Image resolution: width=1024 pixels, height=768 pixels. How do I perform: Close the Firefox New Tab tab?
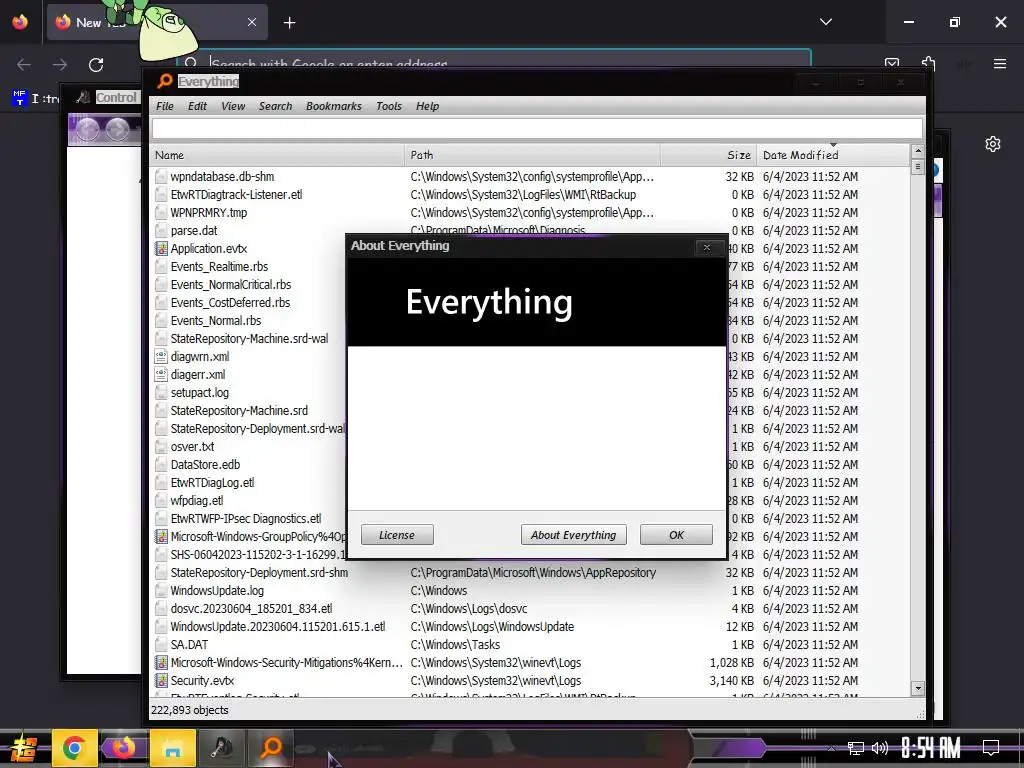click(x=252, y=22)
